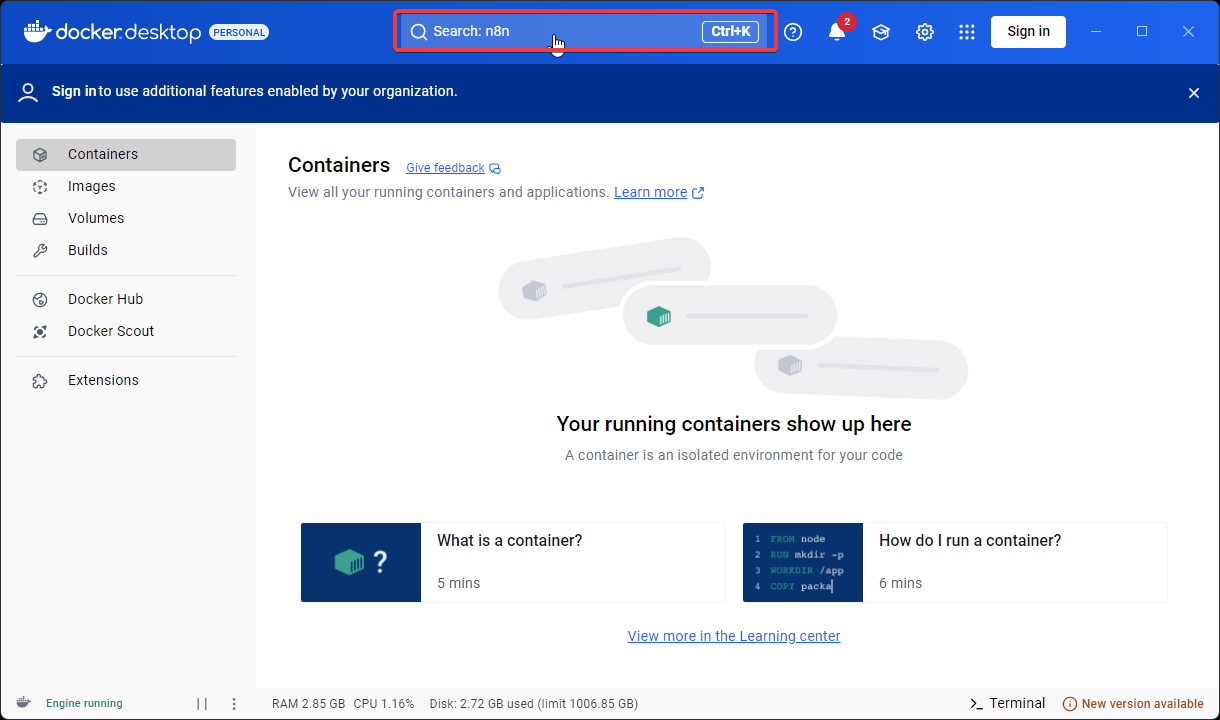Open the apps grid icon in header

[x=967, y=32]
